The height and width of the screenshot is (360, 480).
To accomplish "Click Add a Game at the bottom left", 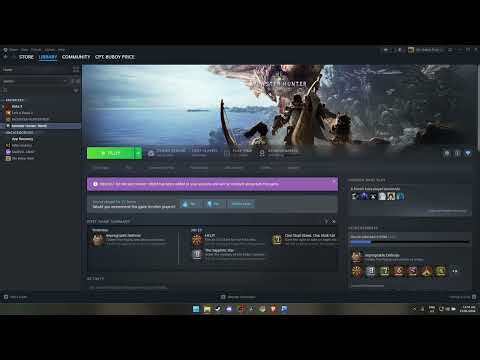I will click(15, 297).
